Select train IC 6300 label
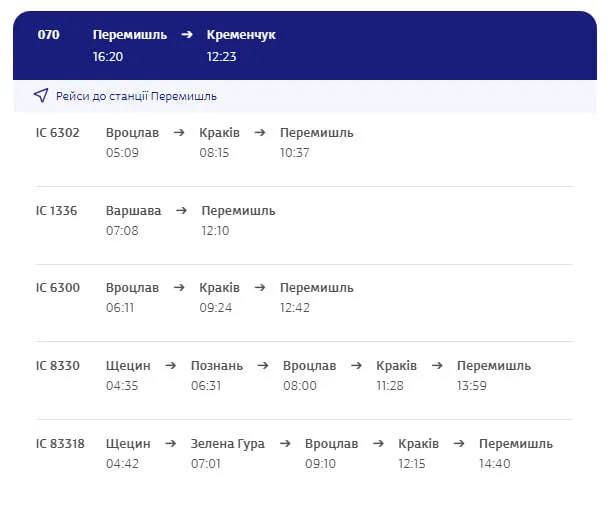Image resolution: width=613 pixels, height=505 pixels. point(57,288)
